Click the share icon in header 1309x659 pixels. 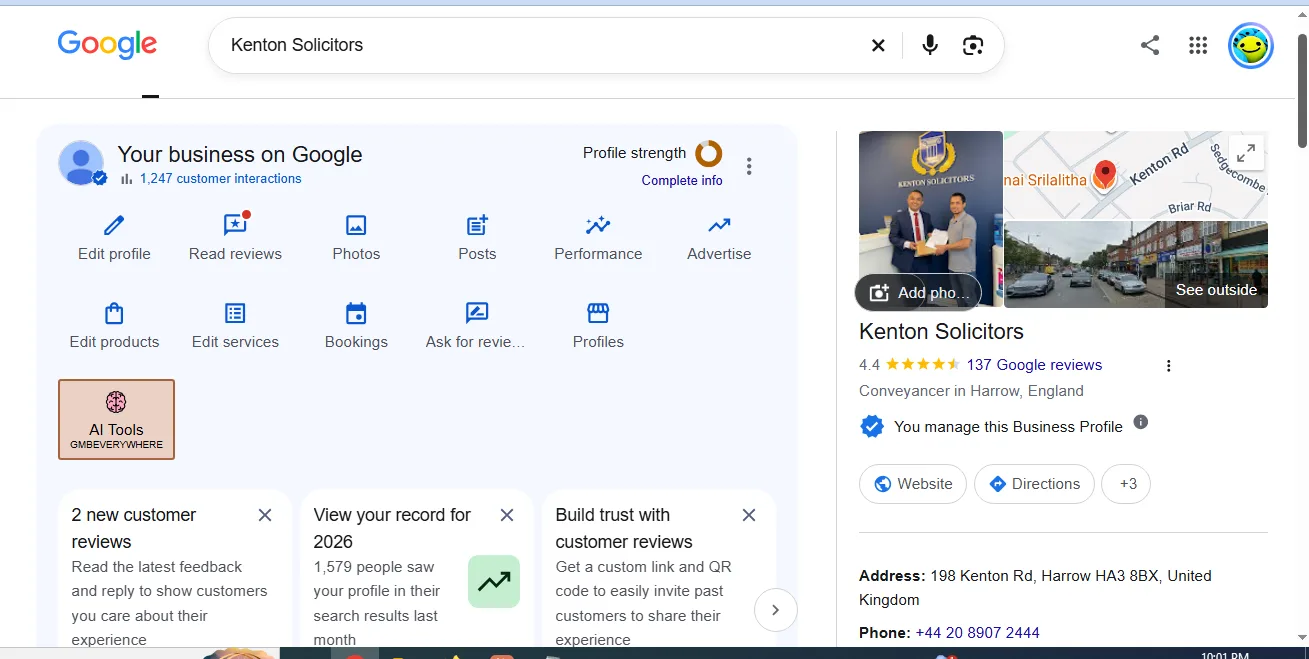[1150, 45]
